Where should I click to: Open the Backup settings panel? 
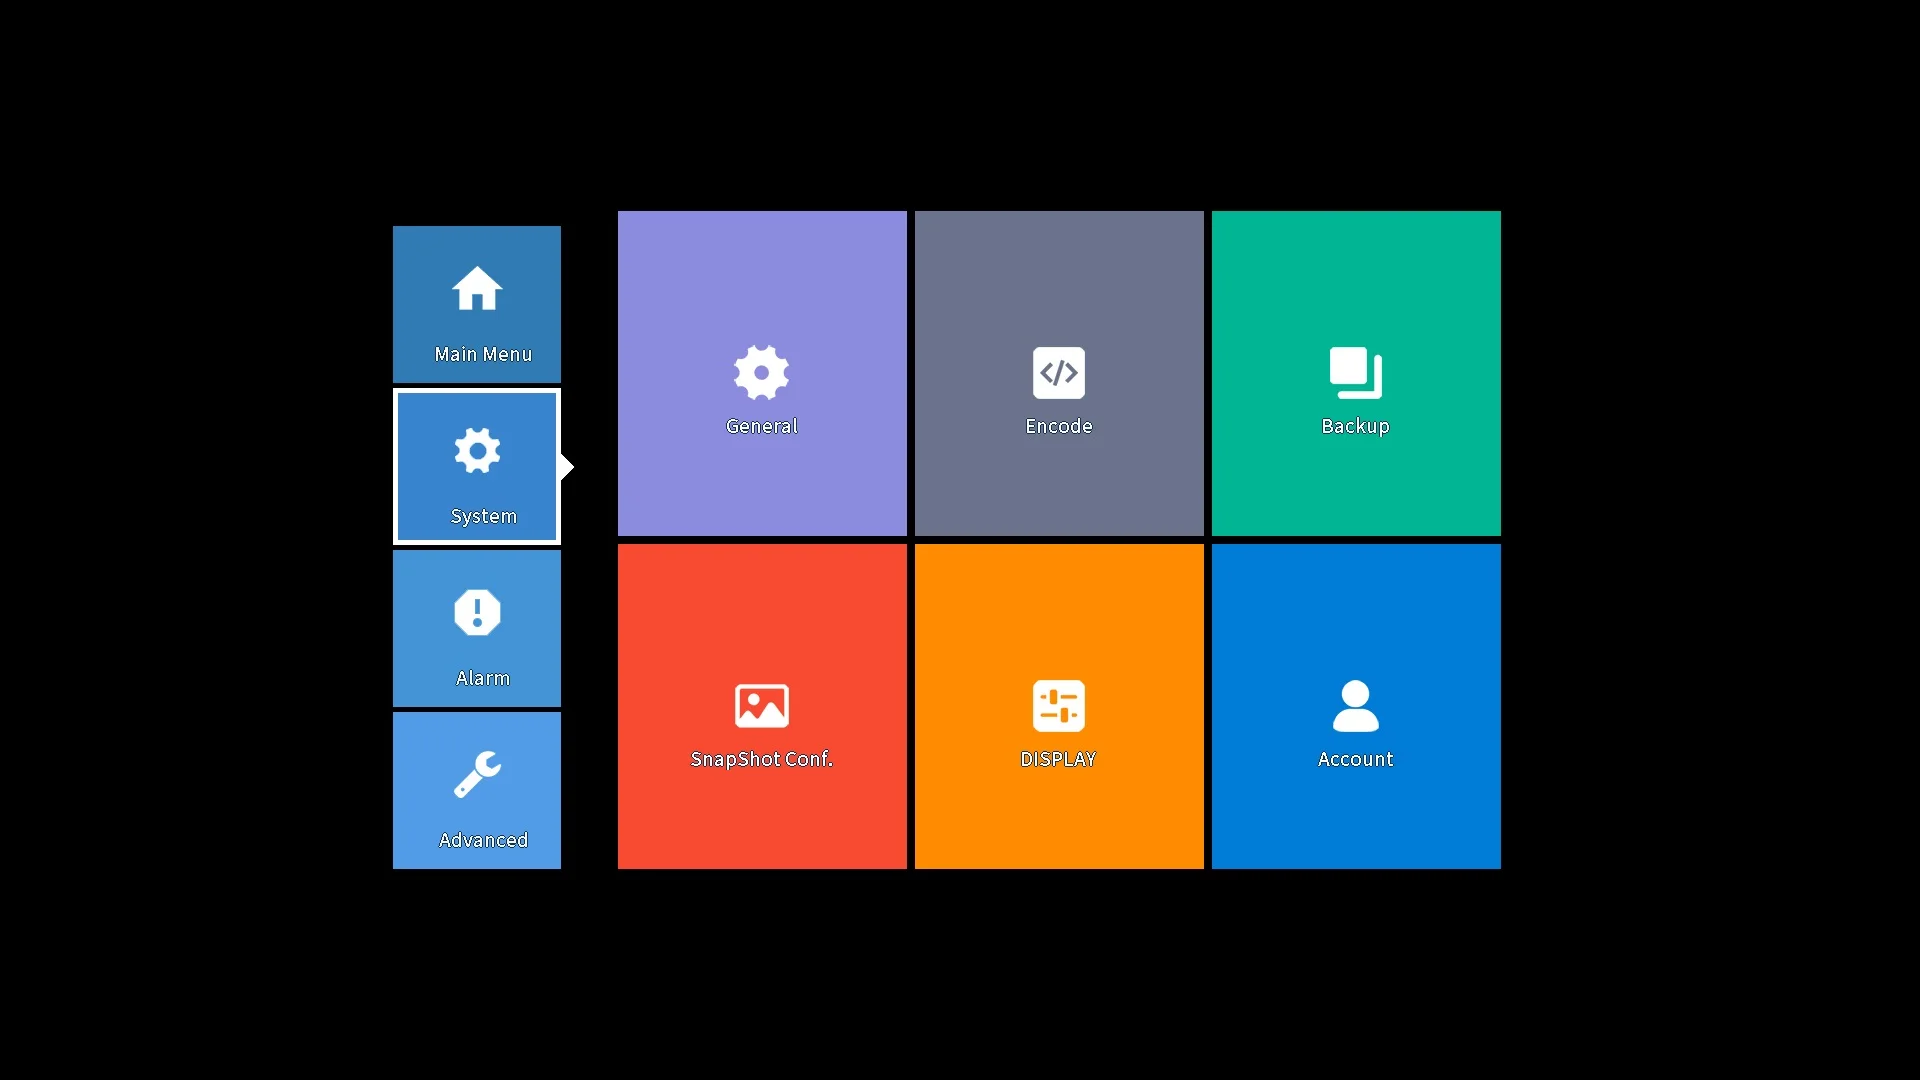click(x=1356, y=373)
